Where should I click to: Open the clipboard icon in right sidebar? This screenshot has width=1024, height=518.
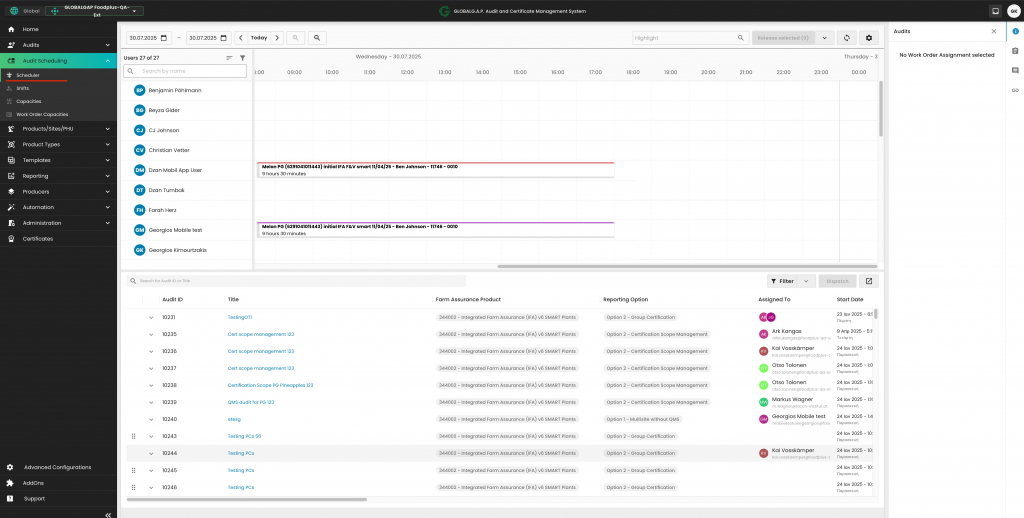1015,51
